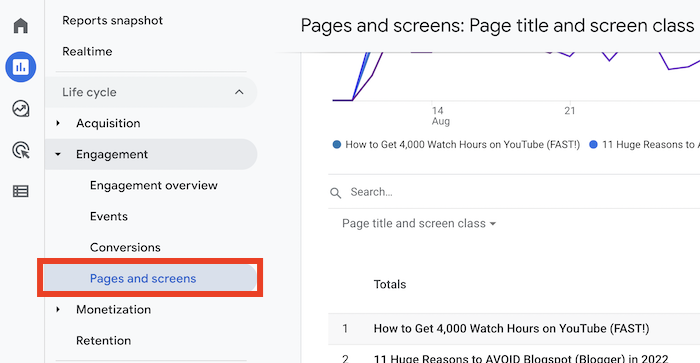Open the Configure table icon
This screenshot has width=700, height=363.
click(x=21, y=192)
